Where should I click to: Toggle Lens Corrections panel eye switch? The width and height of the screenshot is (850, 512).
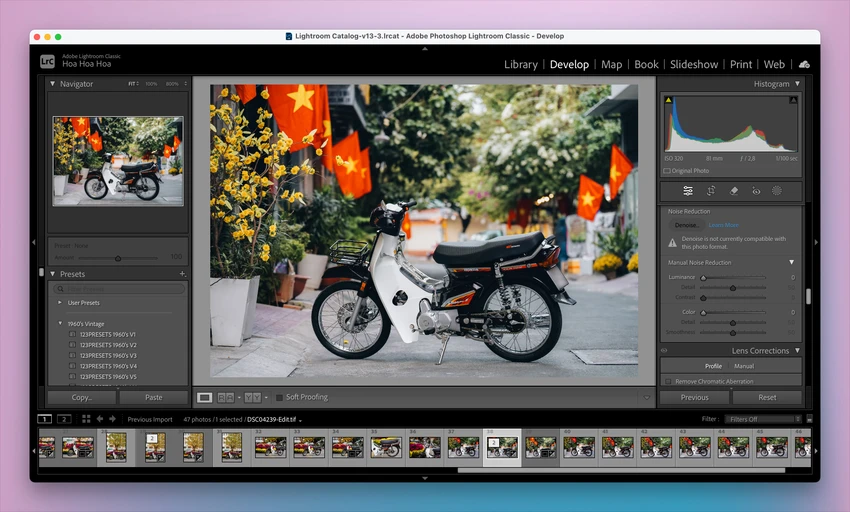pyautogui.click(x=664, y=350)
